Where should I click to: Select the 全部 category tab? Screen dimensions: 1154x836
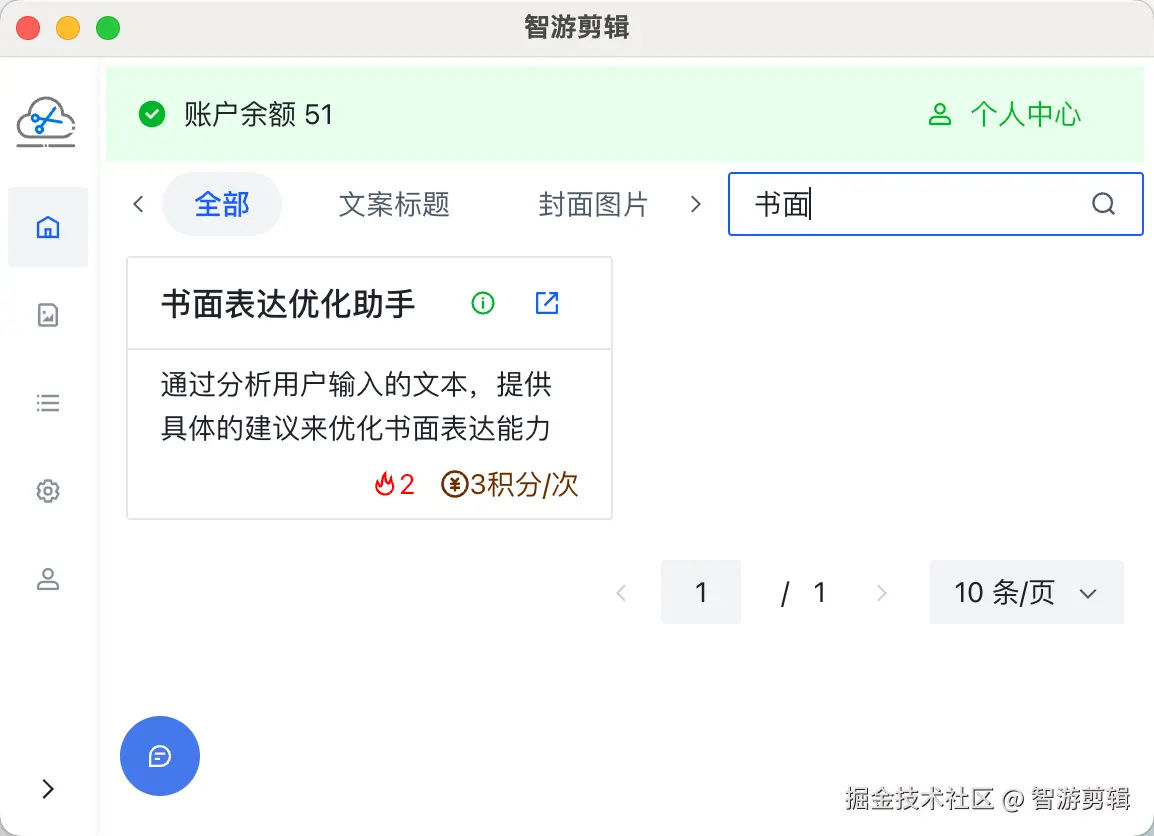(x=222, y=205)
